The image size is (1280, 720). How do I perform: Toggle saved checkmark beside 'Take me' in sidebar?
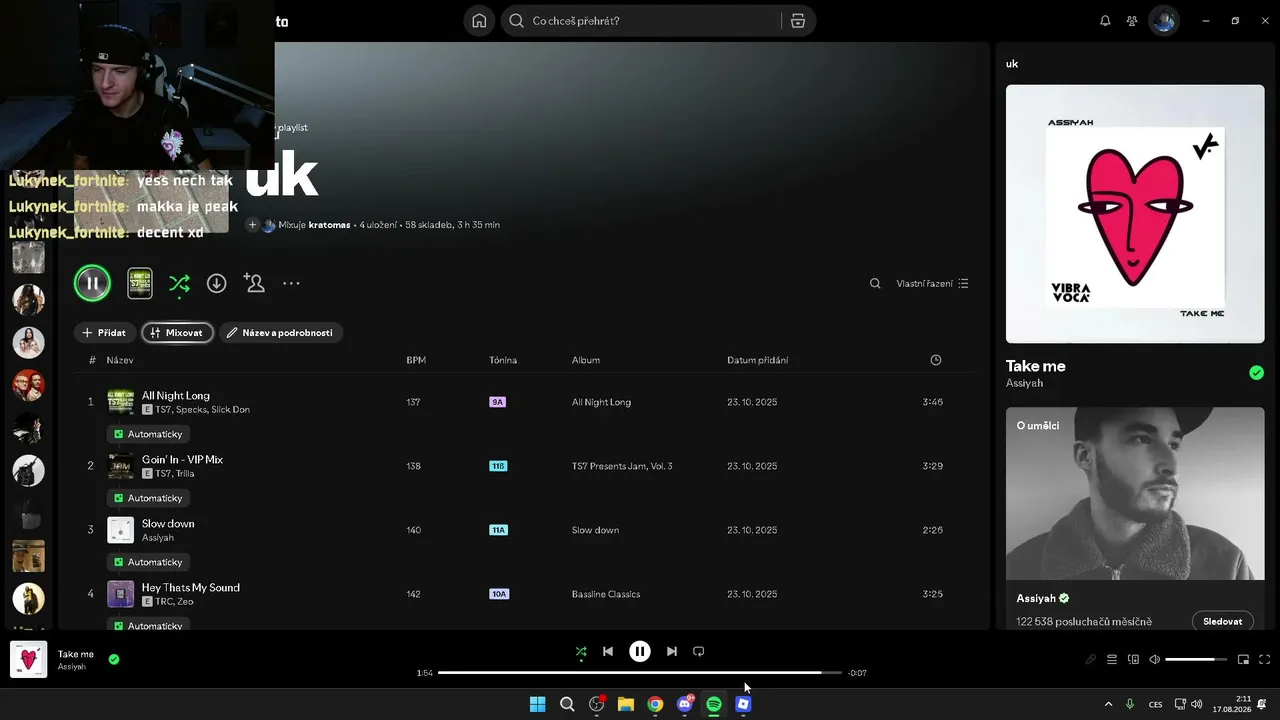click(x=1256, y=373)
